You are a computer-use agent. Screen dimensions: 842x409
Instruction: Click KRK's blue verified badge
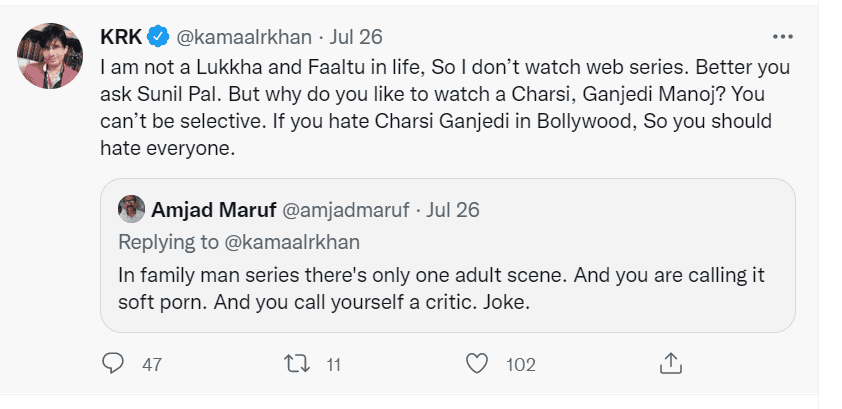(x=158, y=37)
